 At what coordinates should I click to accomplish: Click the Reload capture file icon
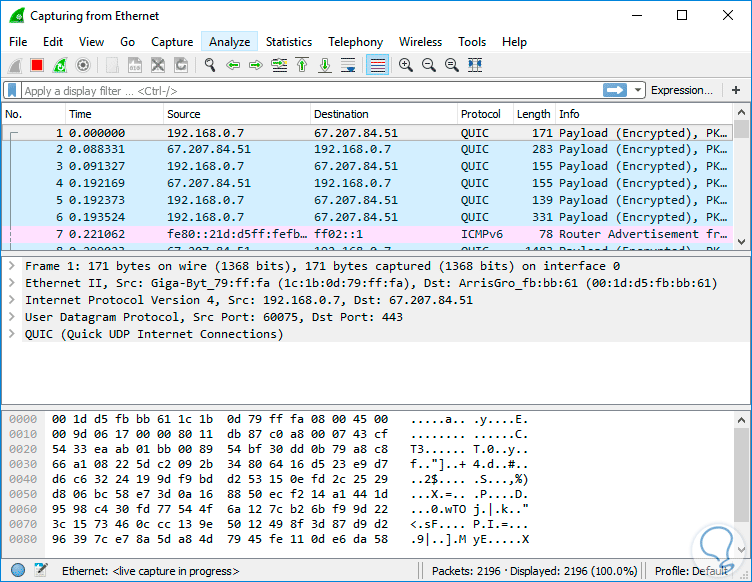click(181, 65)
